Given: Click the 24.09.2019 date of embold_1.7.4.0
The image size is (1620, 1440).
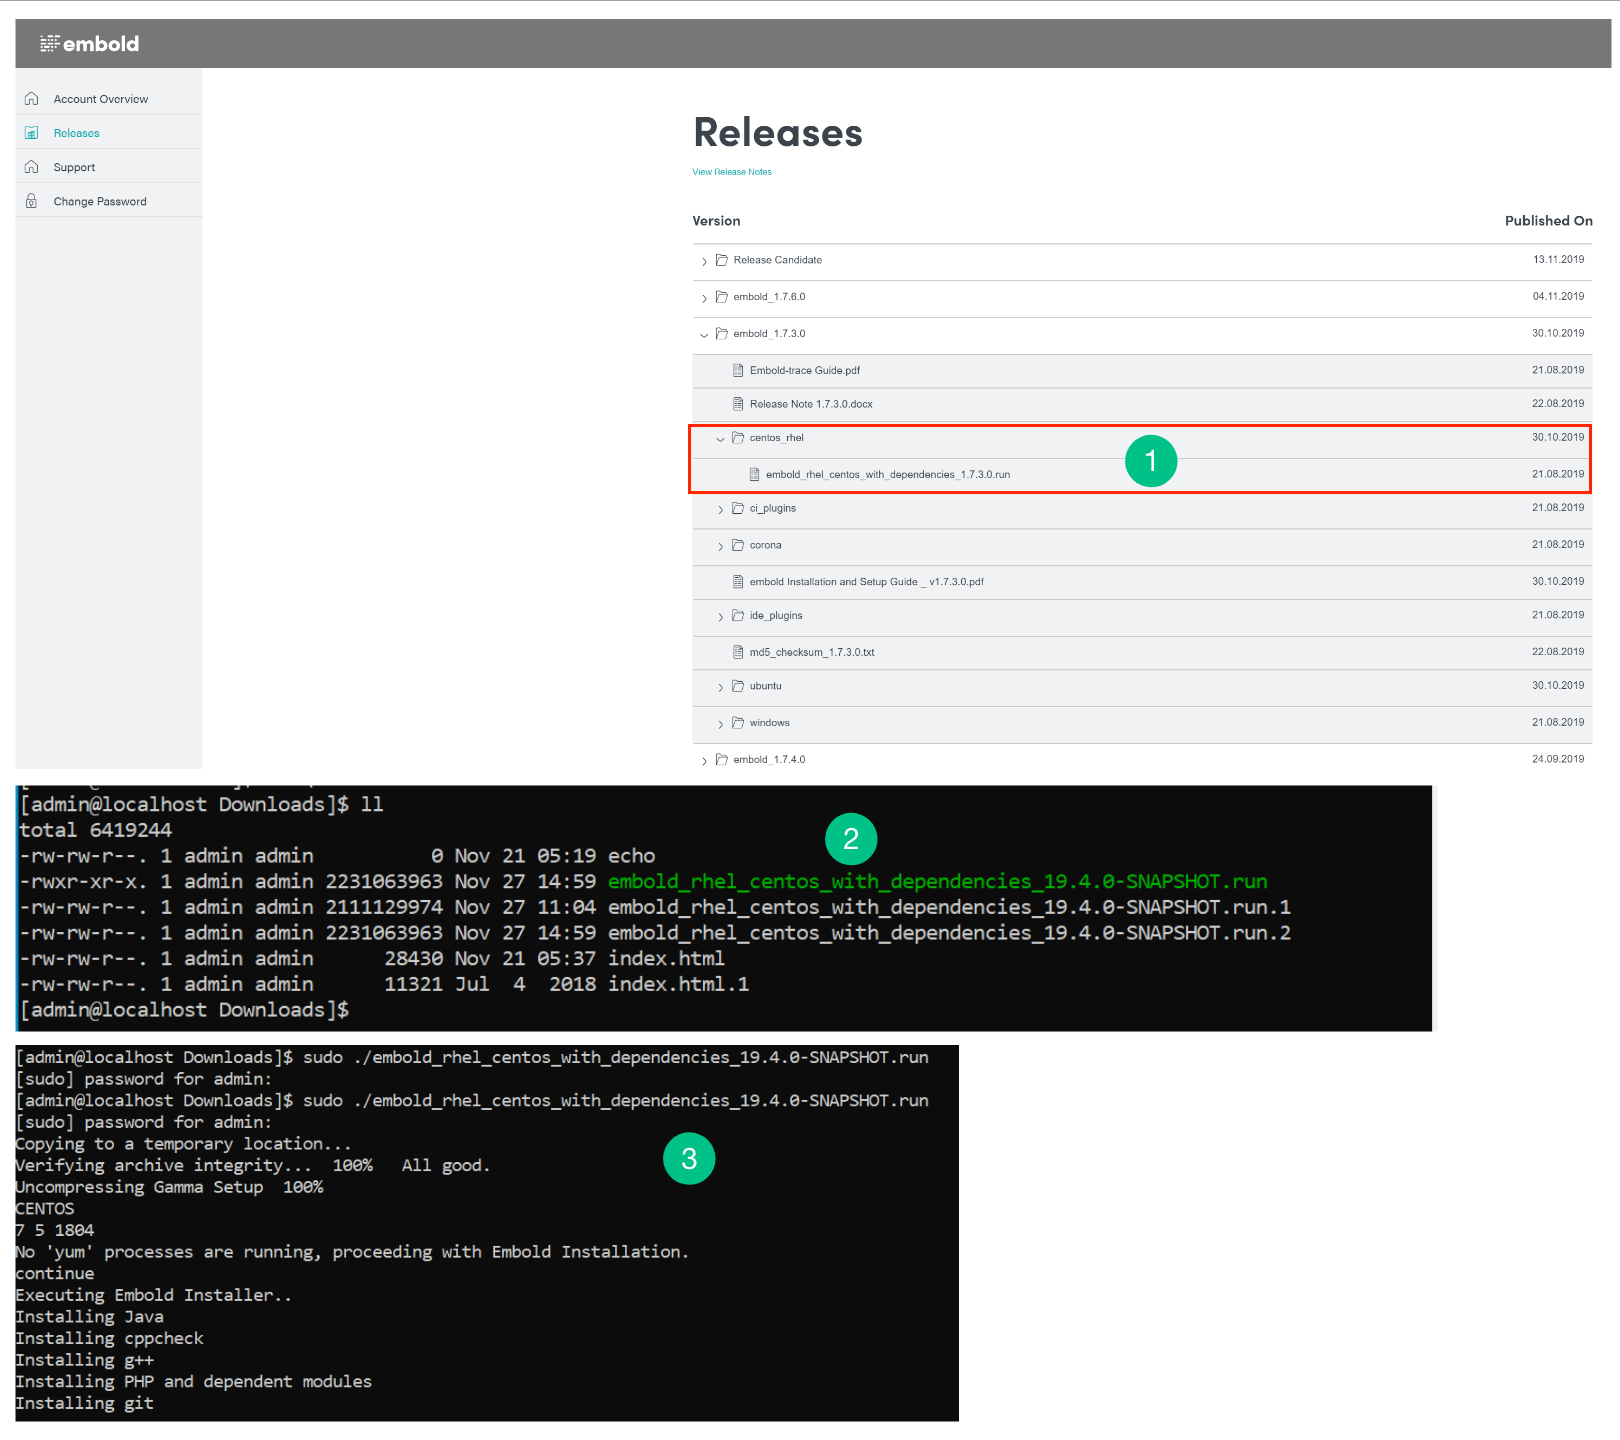Looking at the screenshot, I should click(x=1558, y=759).
